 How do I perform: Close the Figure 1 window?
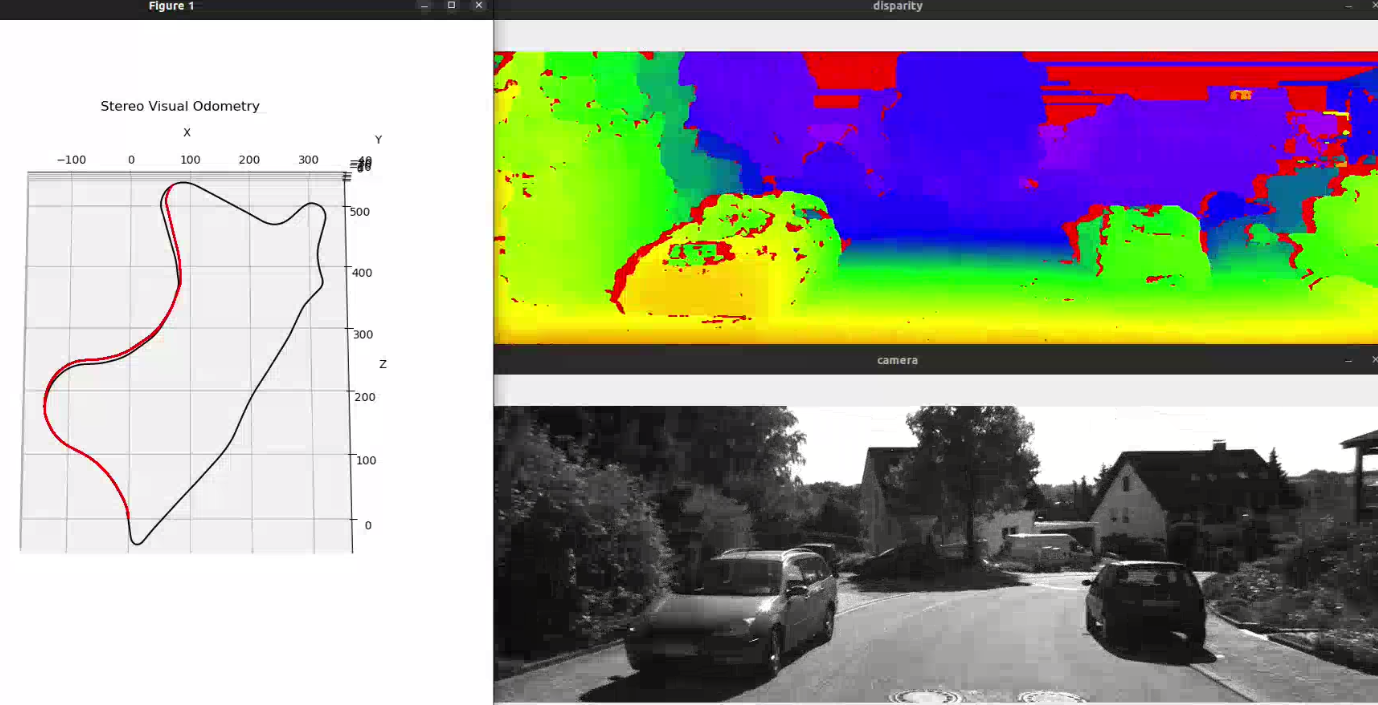tap(478, 5)
